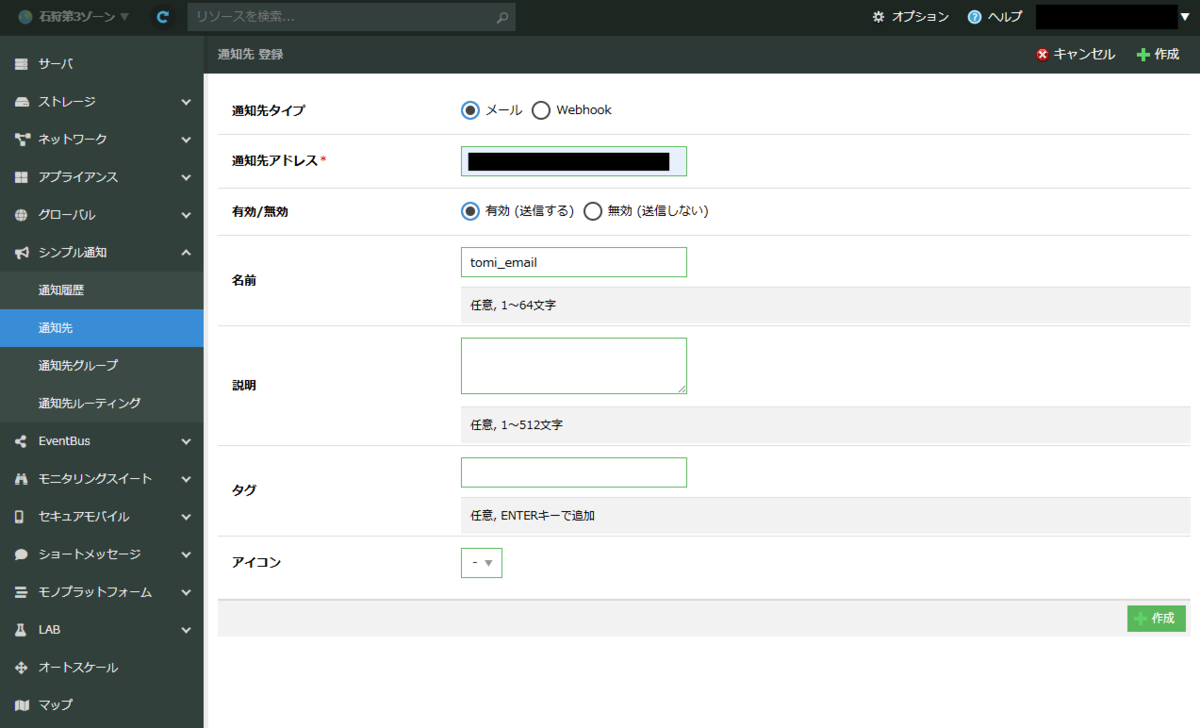Open the account dropdown arrow at top right
The image size is (1200, 728).
click(1184, 17)
